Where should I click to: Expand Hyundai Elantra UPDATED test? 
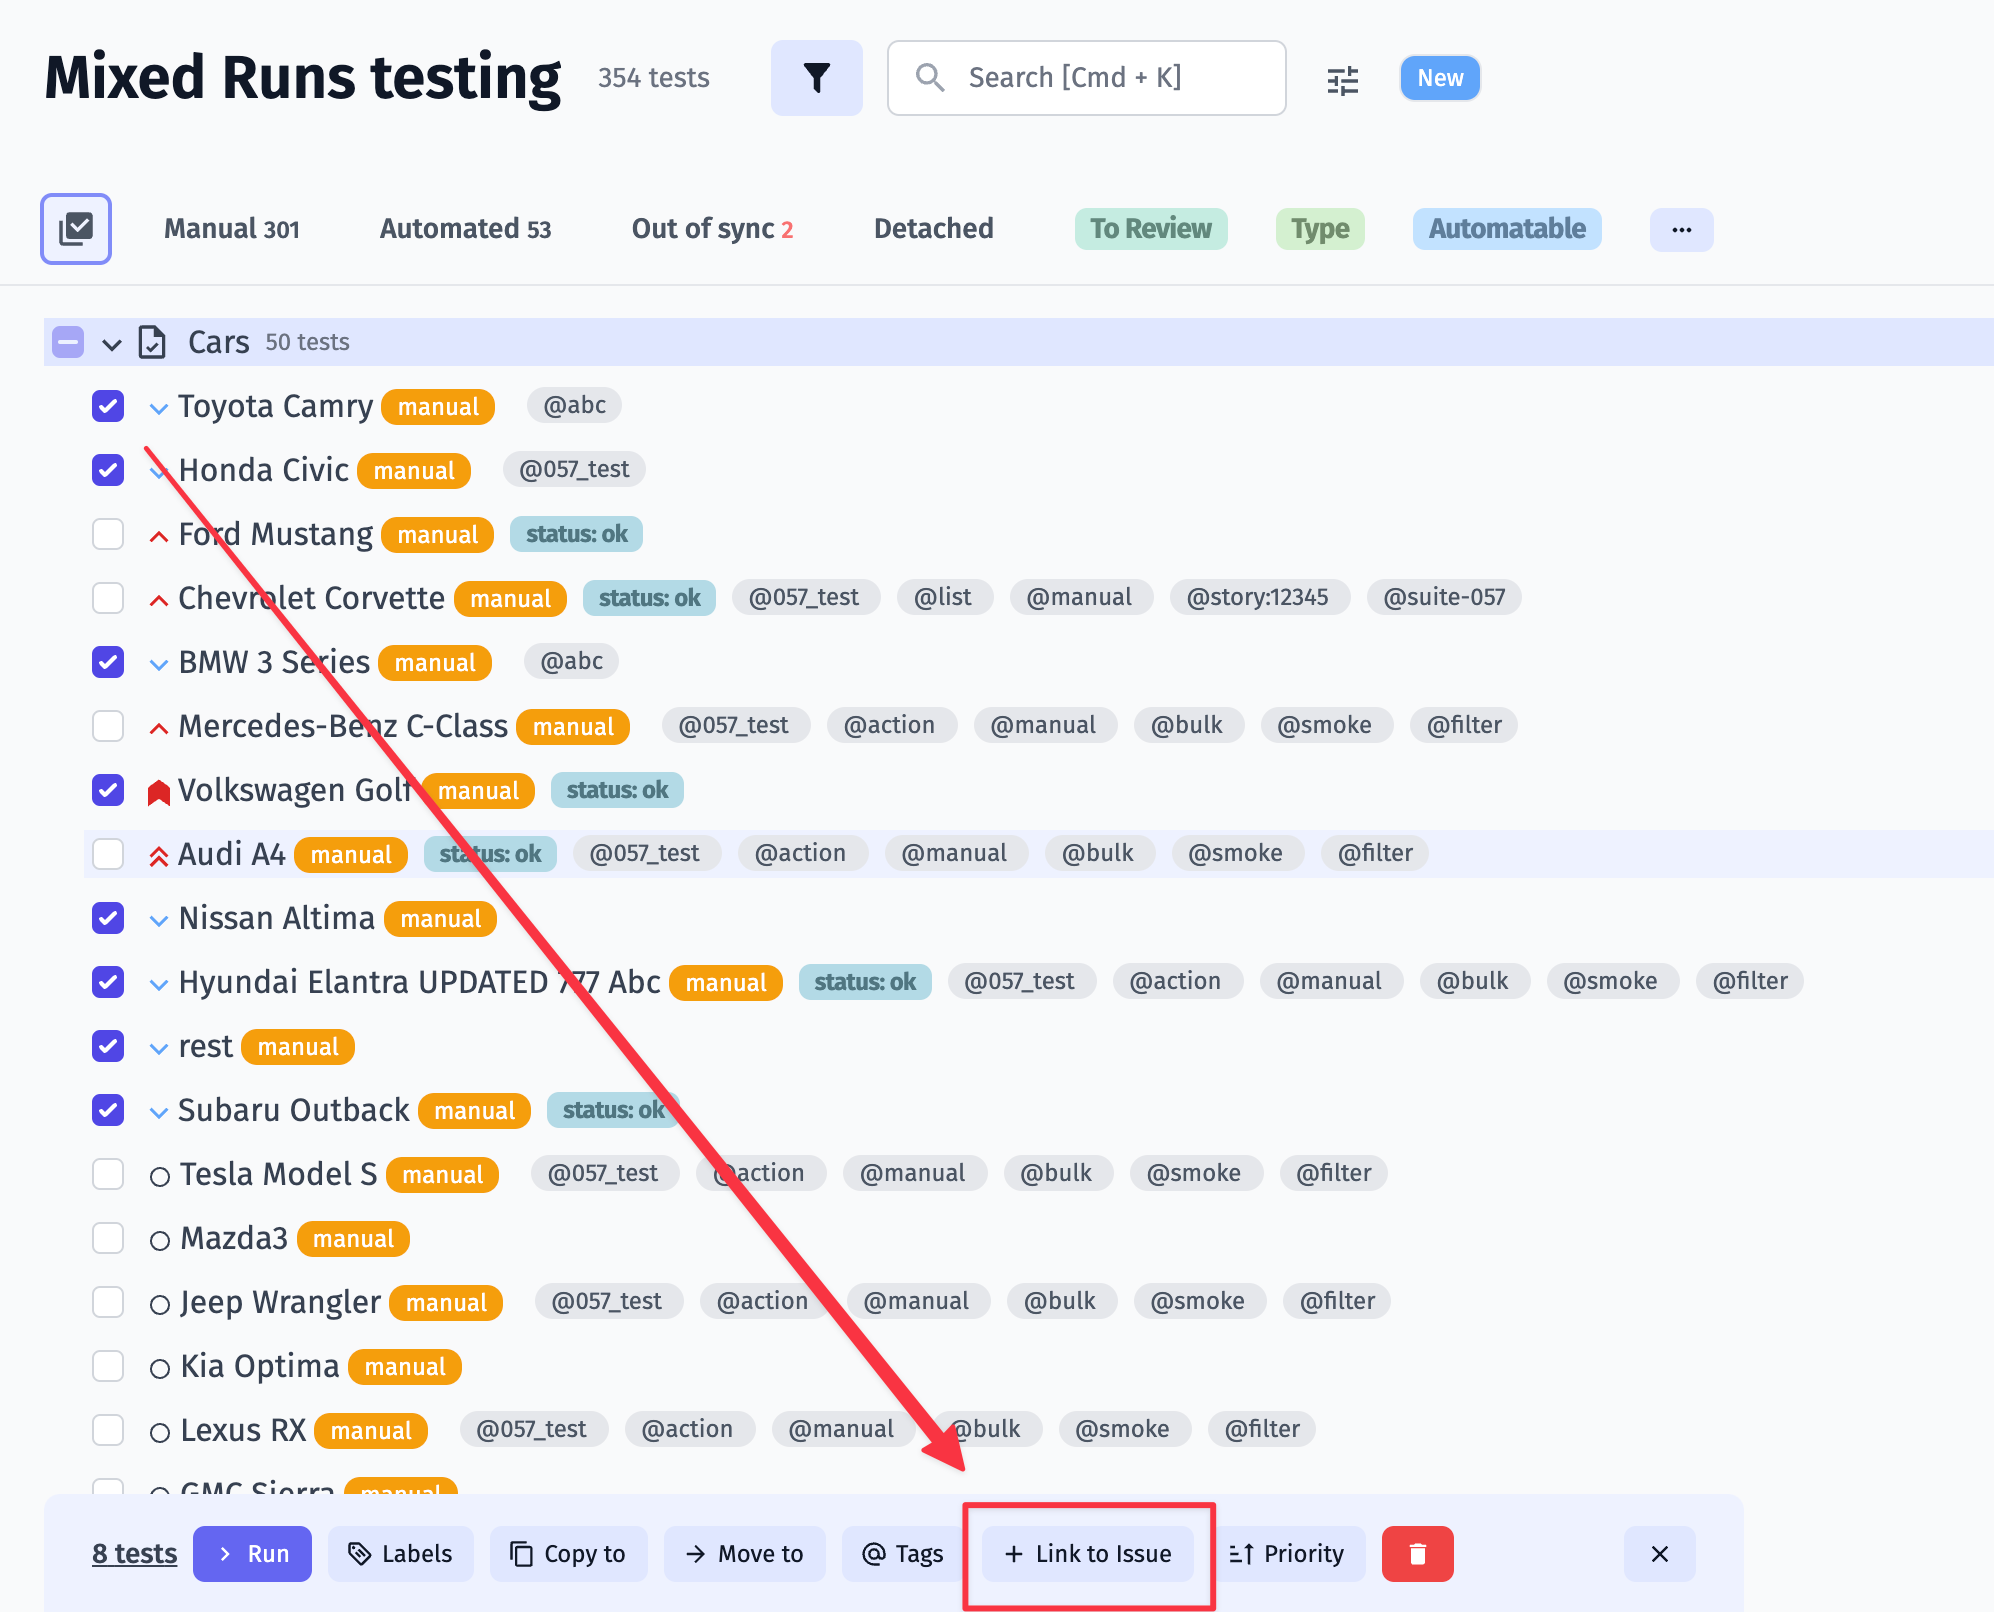(158, 982)
